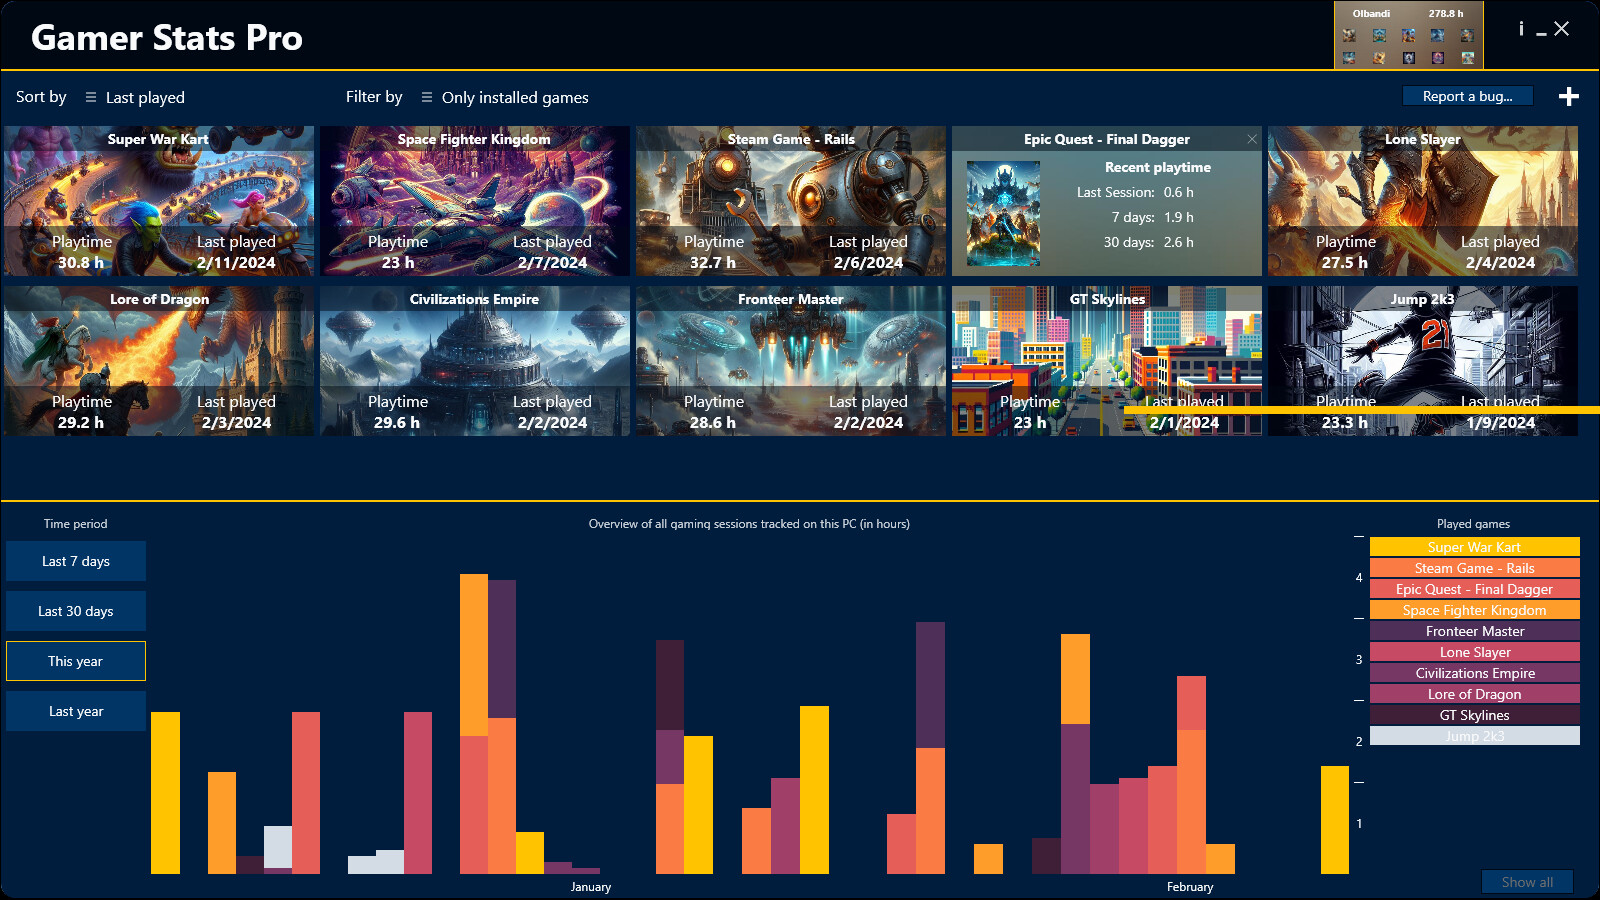Click the Steam Game - Rails legend entry
Screen dimensions: 1600x900
pyautogui.click(x=1474, y=568)
